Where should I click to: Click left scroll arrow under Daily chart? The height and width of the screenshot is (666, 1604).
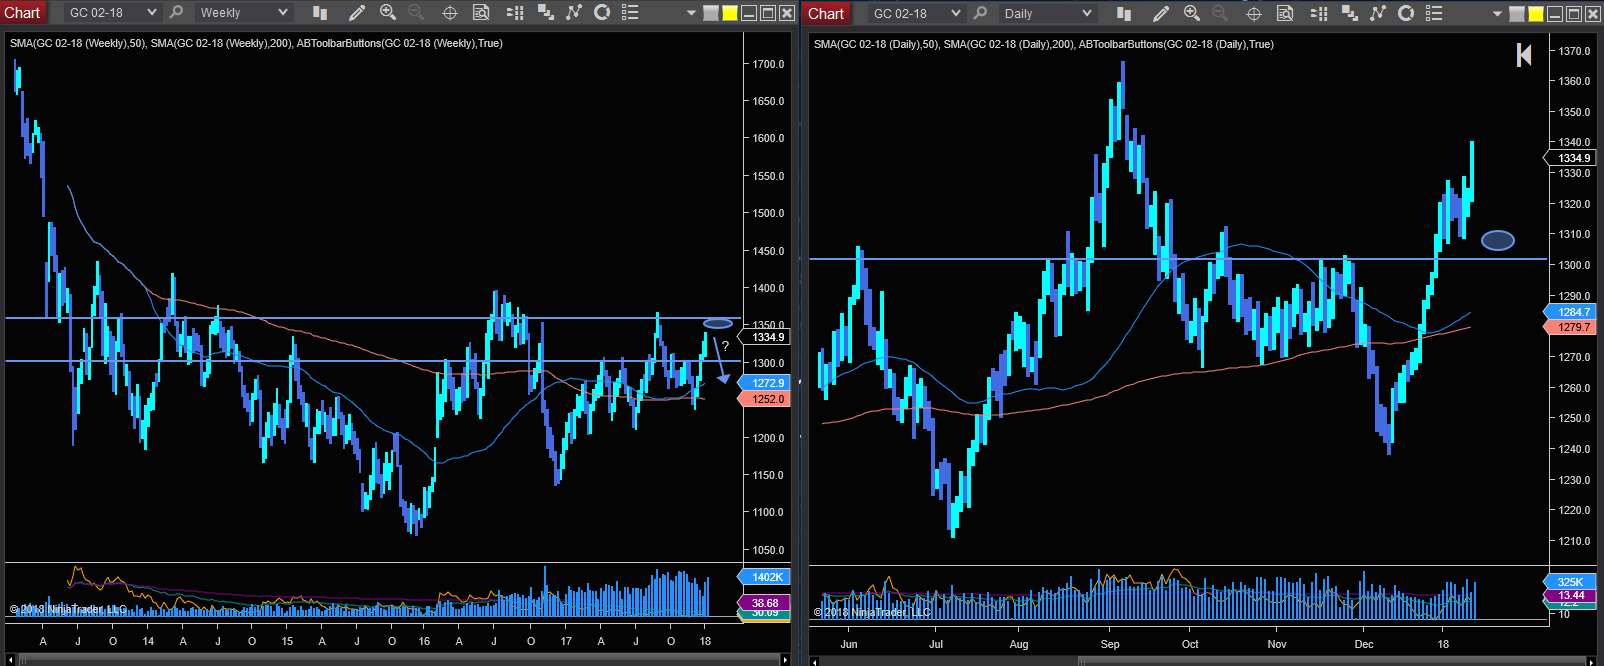(x=815, y=660)
